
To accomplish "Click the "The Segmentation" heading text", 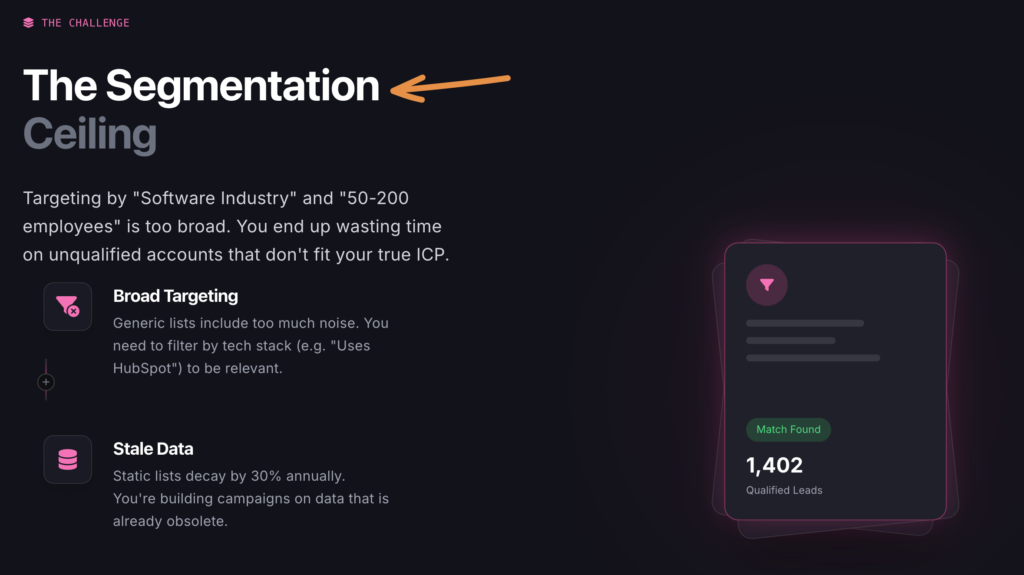I will coord(201,86).
